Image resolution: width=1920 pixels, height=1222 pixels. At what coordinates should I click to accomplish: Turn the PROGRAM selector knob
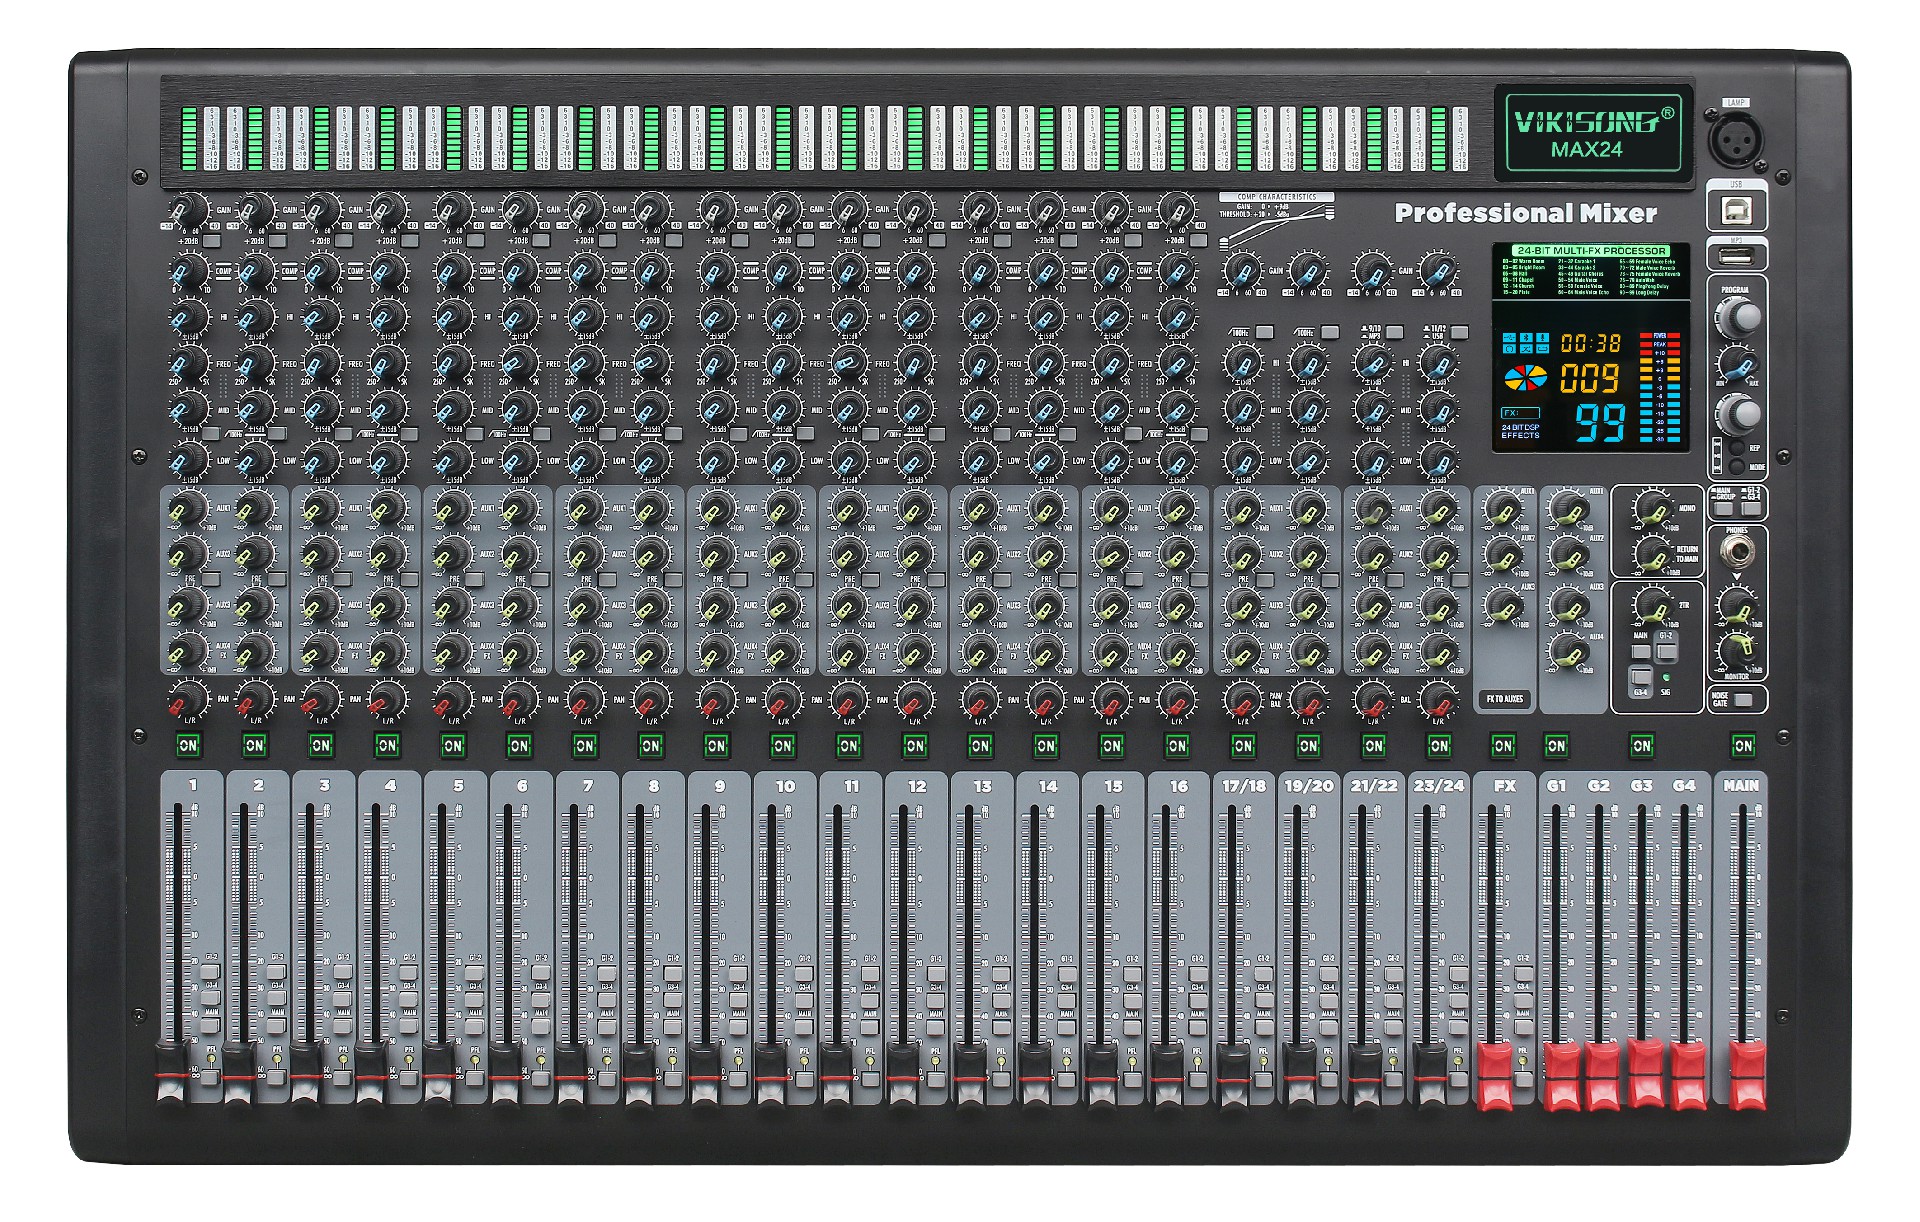(1739, 317)
